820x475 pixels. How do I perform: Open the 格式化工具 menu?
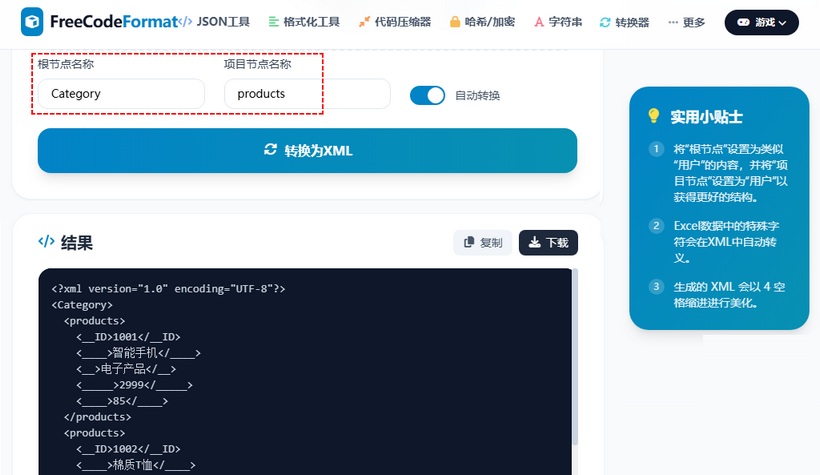coord(304,22)
